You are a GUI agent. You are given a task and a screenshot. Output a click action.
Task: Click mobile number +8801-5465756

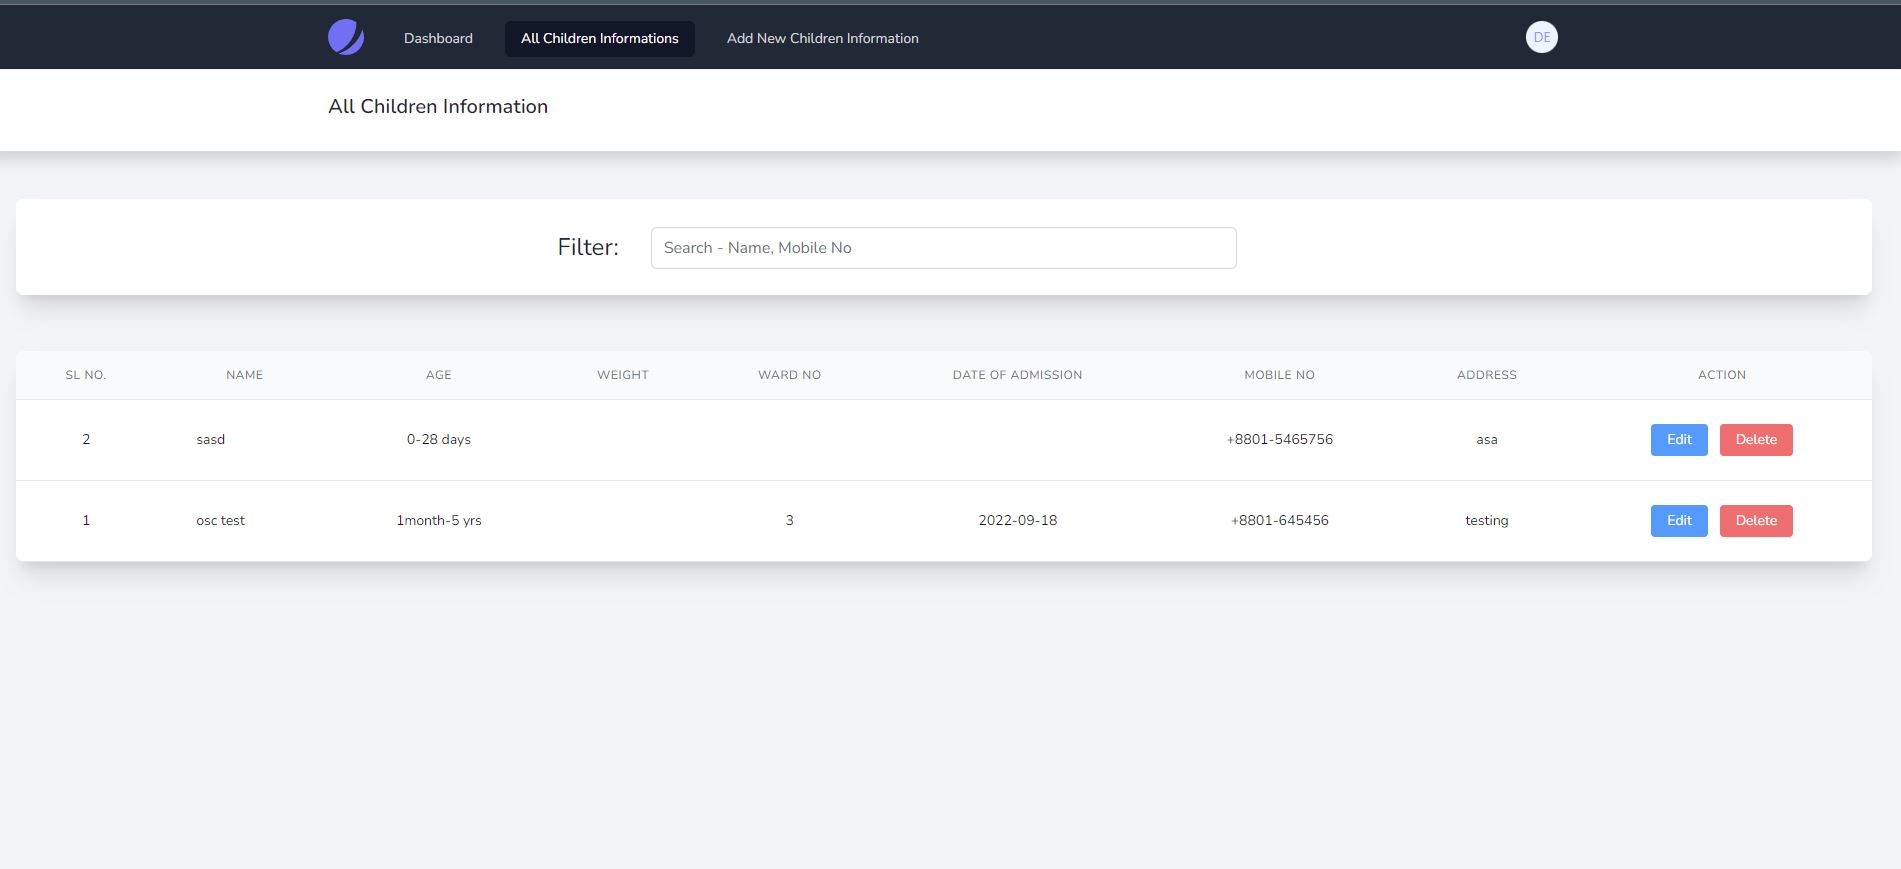(x=1279, y=440)
